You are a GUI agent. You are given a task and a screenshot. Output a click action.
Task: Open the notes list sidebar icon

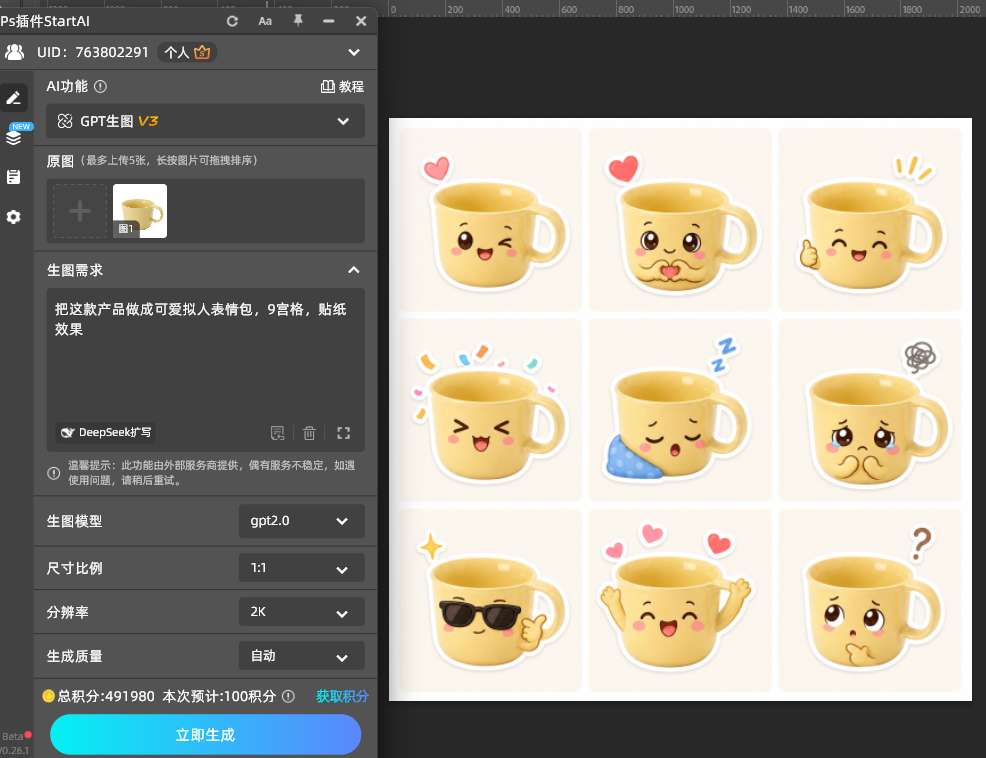pos(14,177)
